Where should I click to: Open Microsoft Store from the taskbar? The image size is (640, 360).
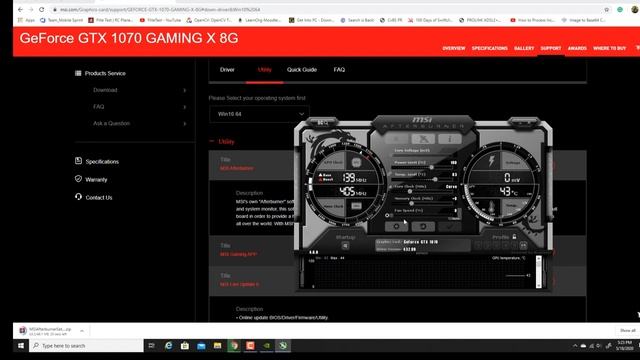pos(185,346)
